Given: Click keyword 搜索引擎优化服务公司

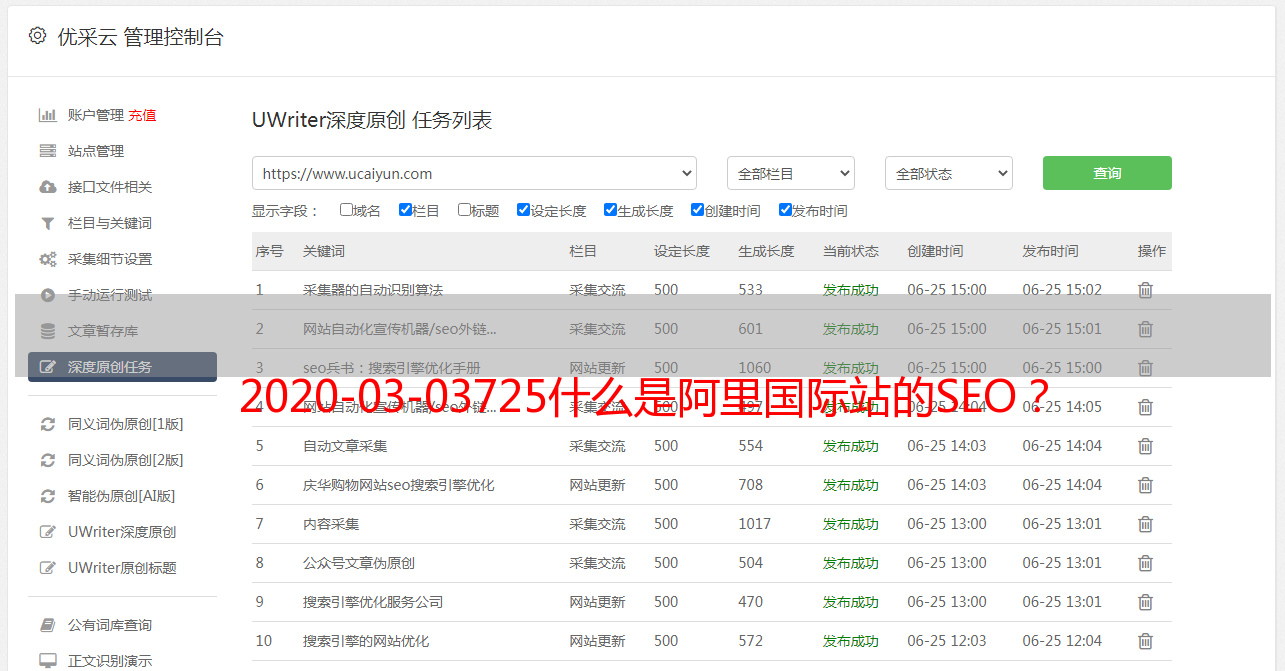Looking at the screenshot, I should click(x=373, y=602).
